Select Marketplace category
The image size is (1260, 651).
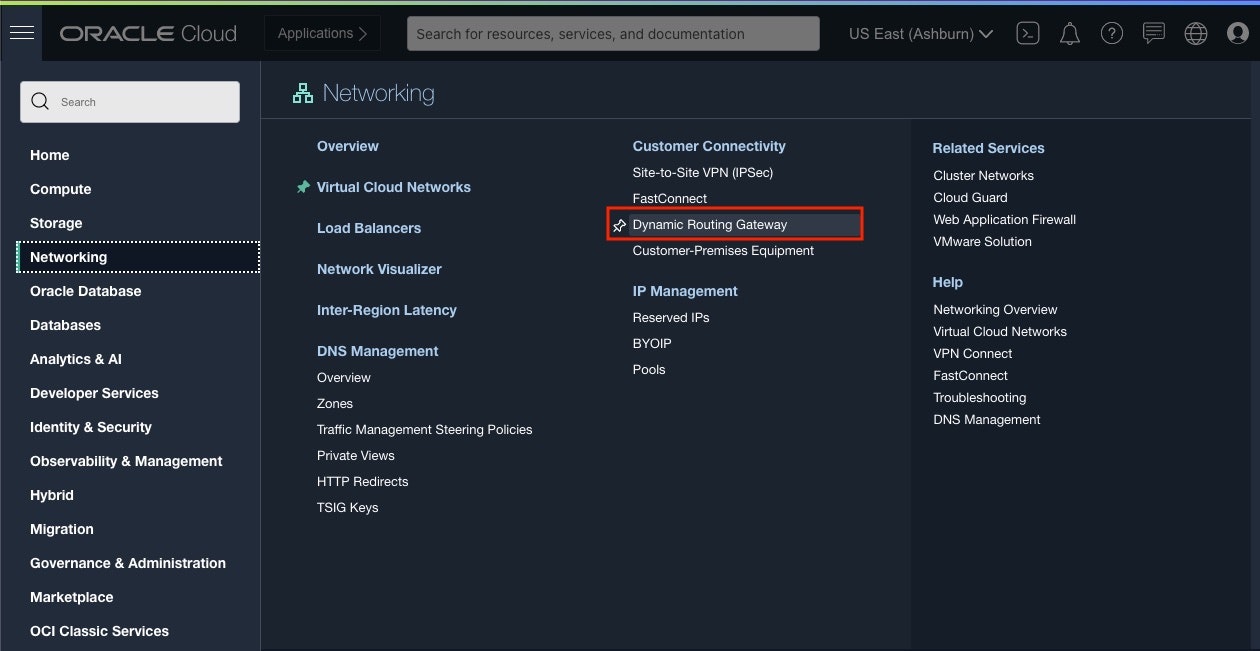click(x=72, y=597)
